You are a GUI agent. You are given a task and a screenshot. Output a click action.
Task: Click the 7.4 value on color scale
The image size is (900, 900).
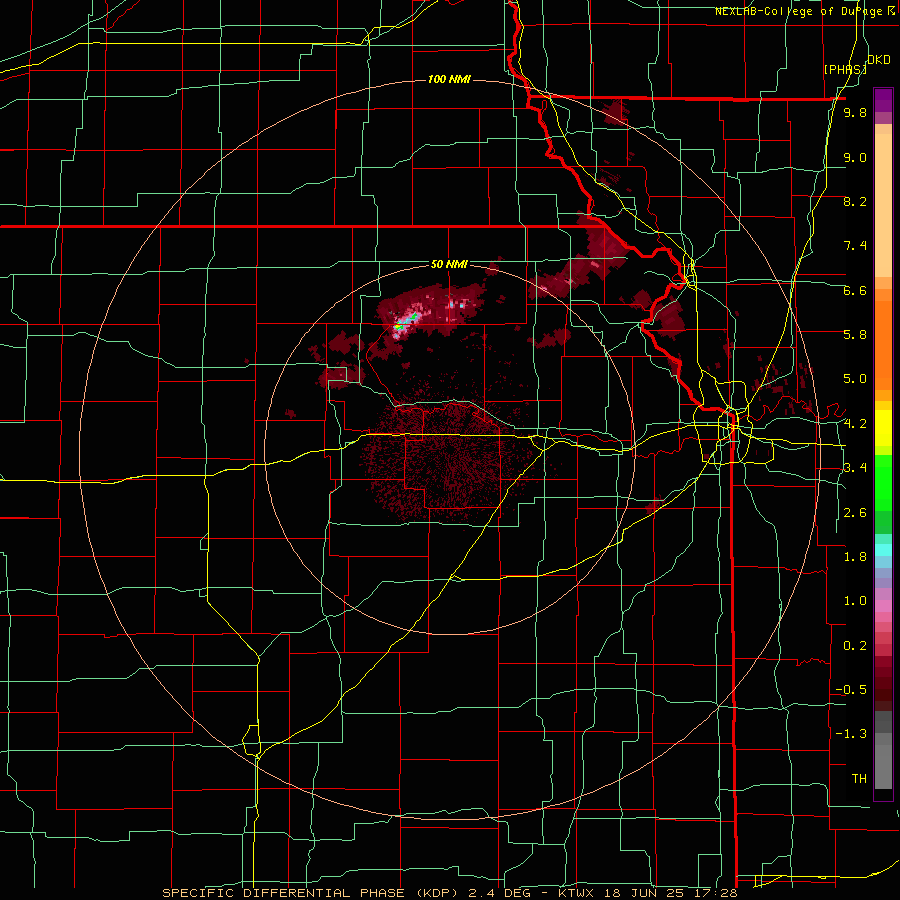tap(855, 246)
